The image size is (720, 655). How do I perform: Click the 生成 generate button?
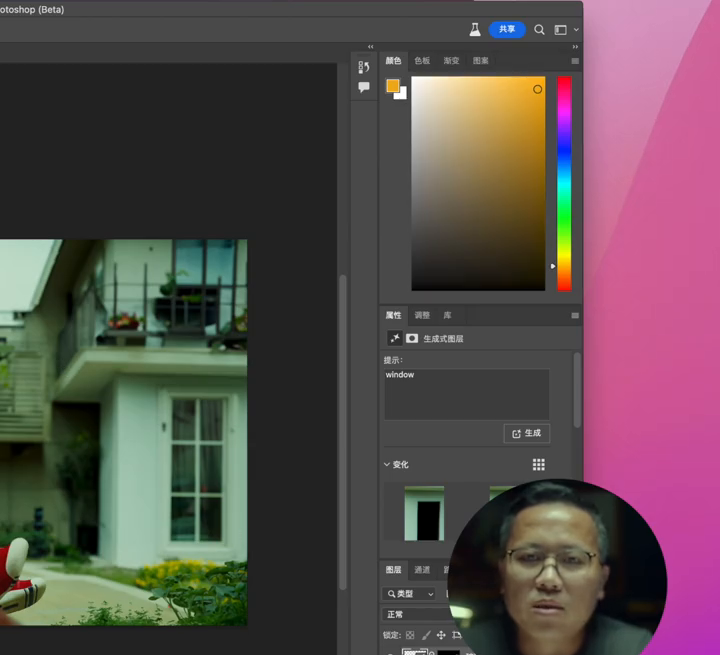[527, 434]
